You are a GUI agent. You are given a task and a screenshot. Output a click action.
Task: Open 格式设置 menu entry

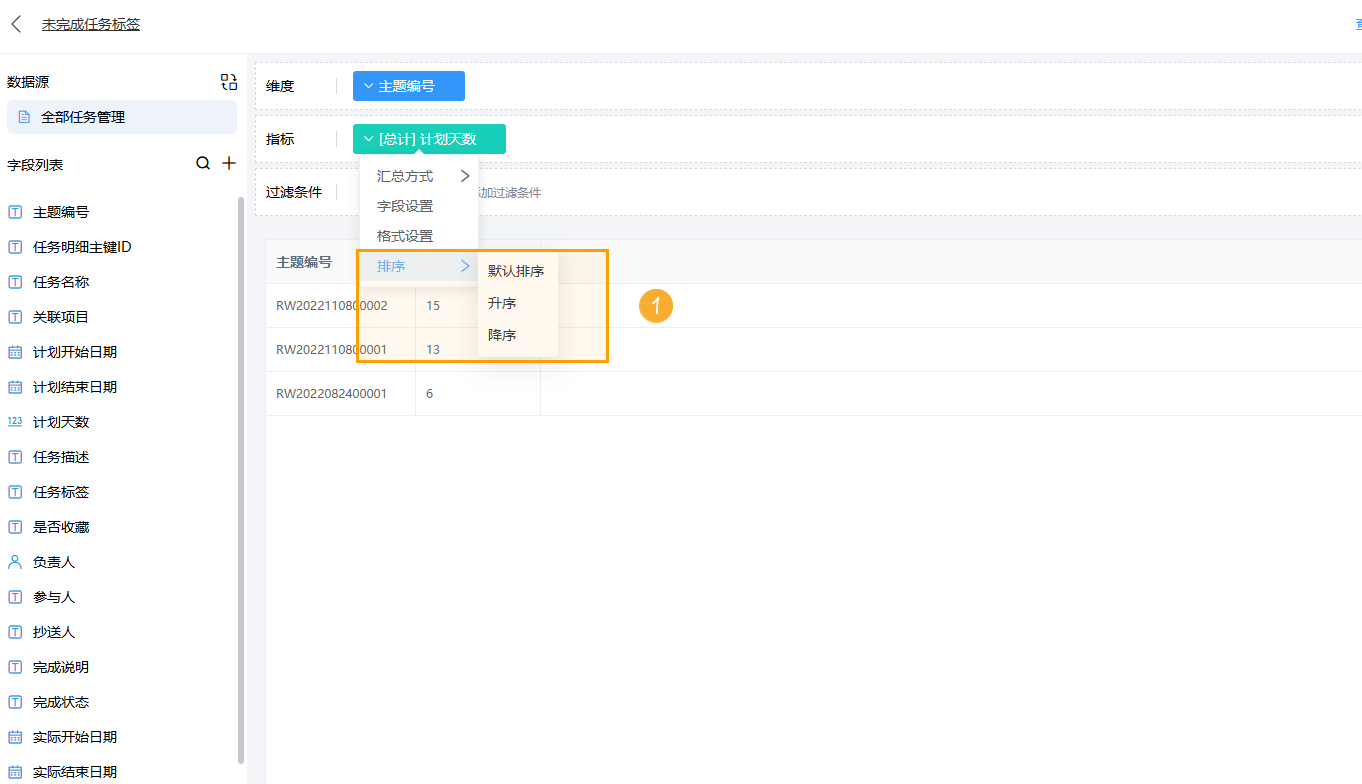[x=405, y=236]
